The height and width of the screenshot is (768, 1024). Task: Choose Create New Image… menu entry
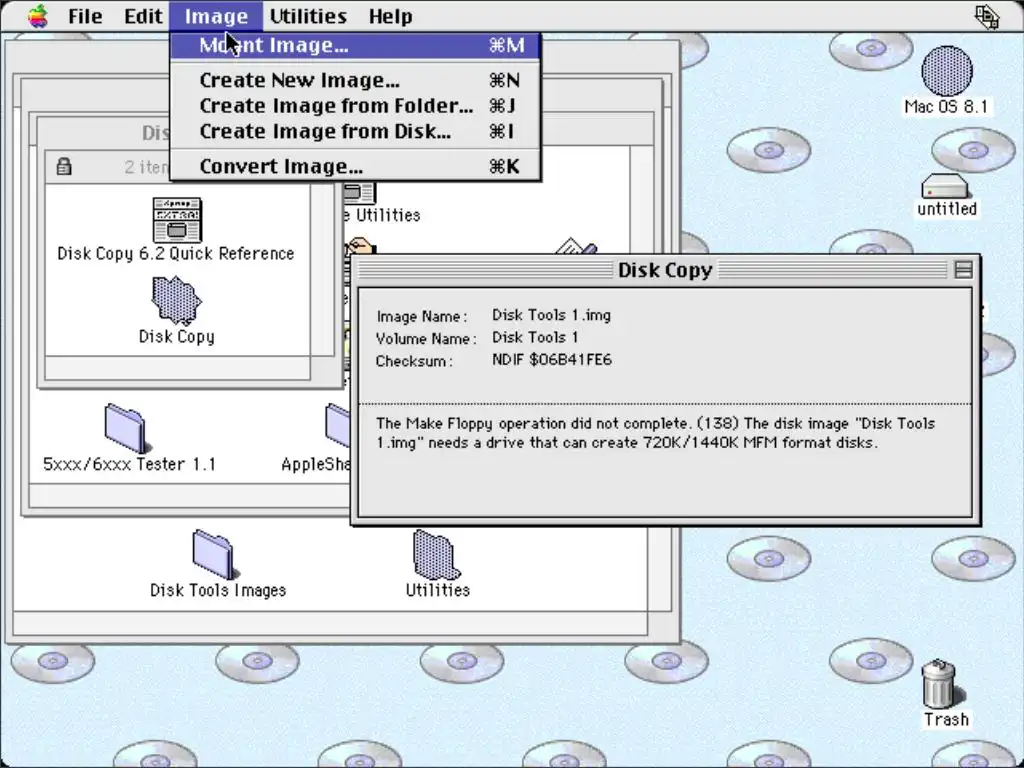355,80
